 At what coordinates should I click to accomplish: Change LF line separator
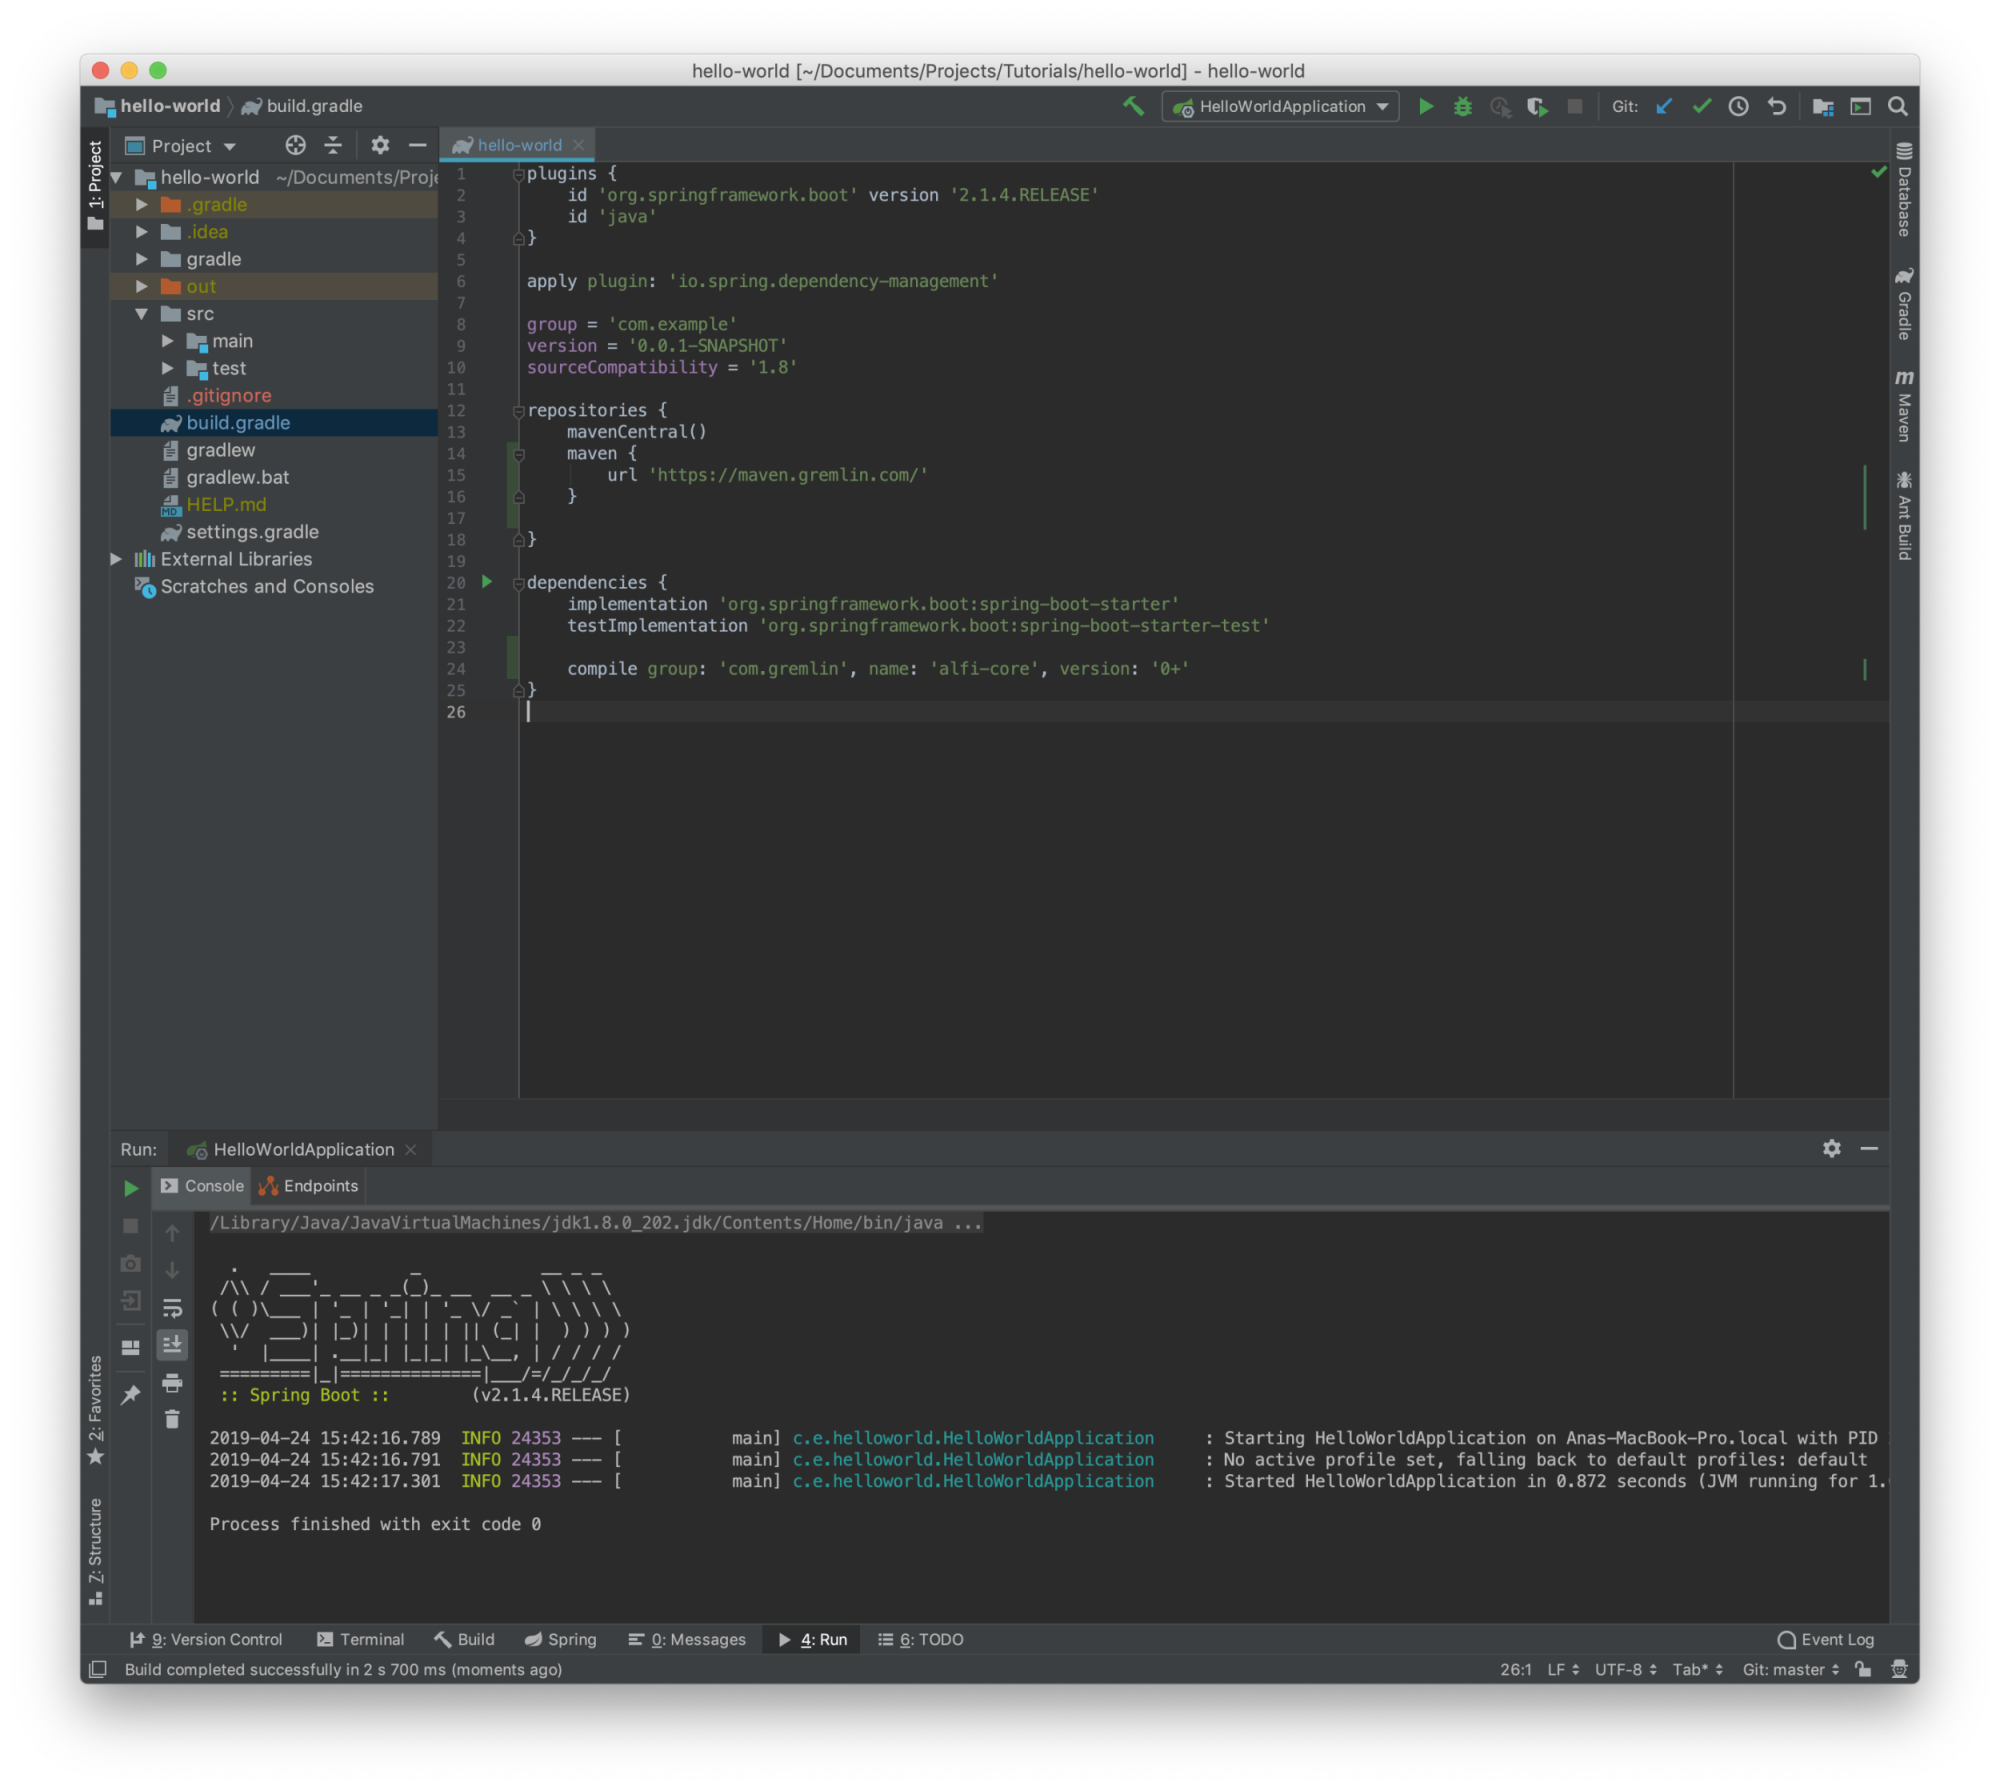(1562, 1669)
